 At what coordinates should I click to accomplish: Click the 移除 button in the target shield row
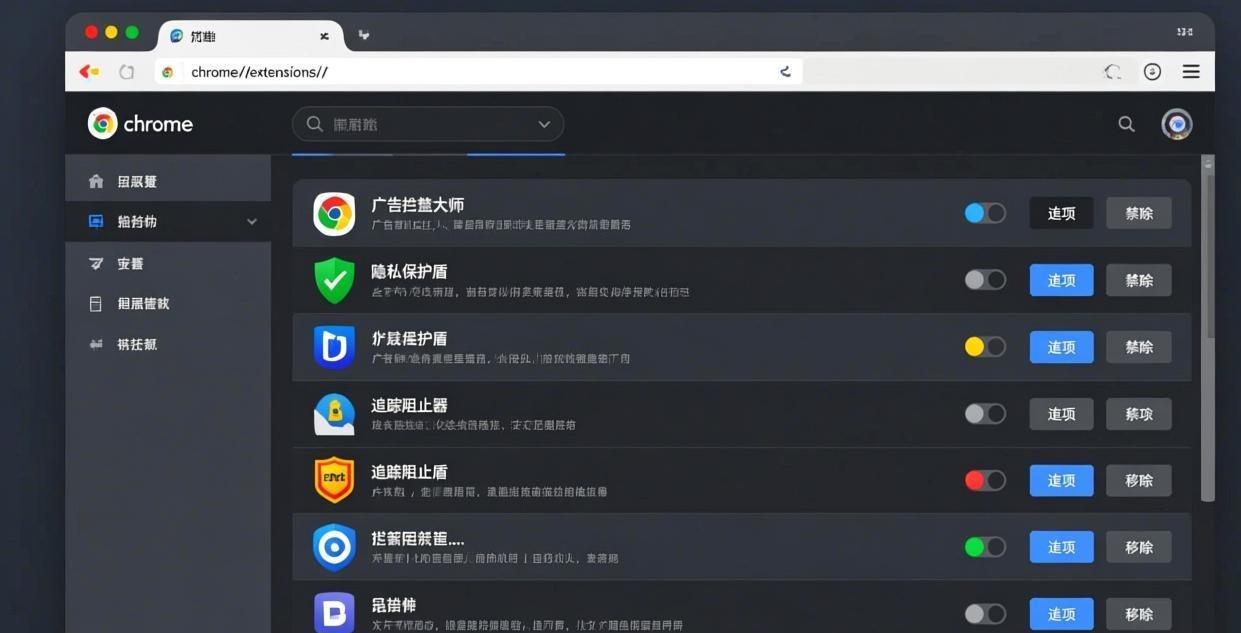(1139, 547)
